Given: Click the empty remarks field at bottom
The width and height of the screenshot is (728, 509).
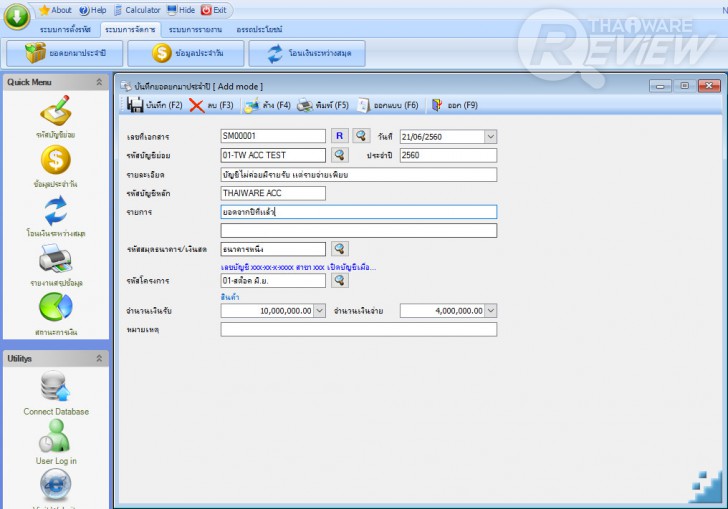Looking at the screenshot, I should click(x=358, y=329).
